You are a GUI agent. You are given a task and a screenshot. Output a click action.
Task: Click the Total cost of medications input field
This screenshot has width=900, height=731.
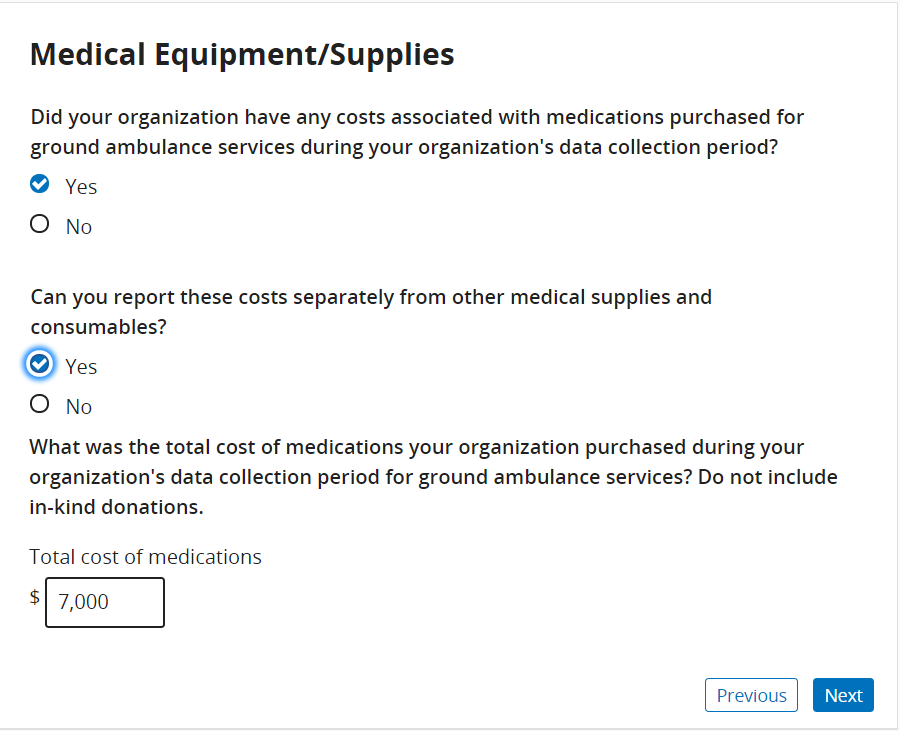105,602
